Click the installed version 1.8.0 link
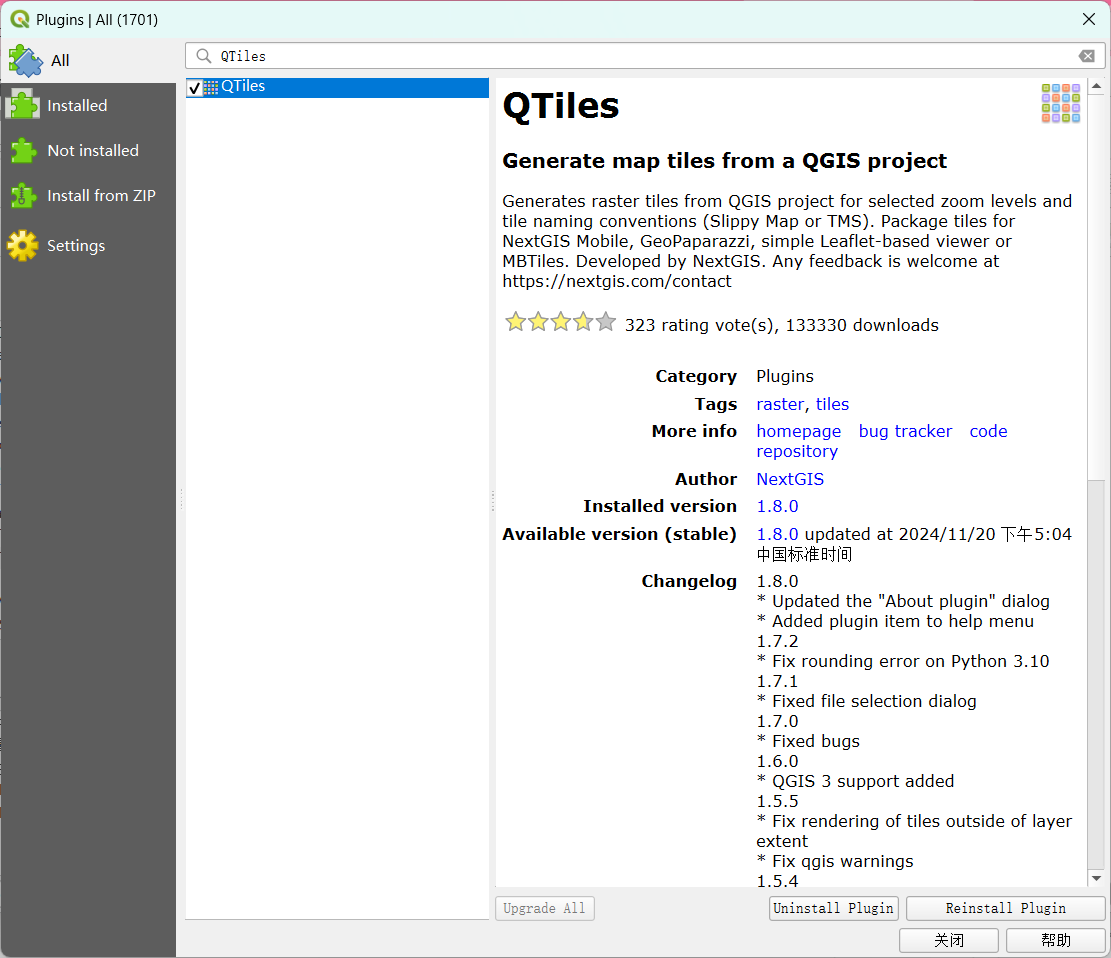Image resolution: width=1111 pixels, height=958 pixels. pyautogui.click(x=777, y=507)
